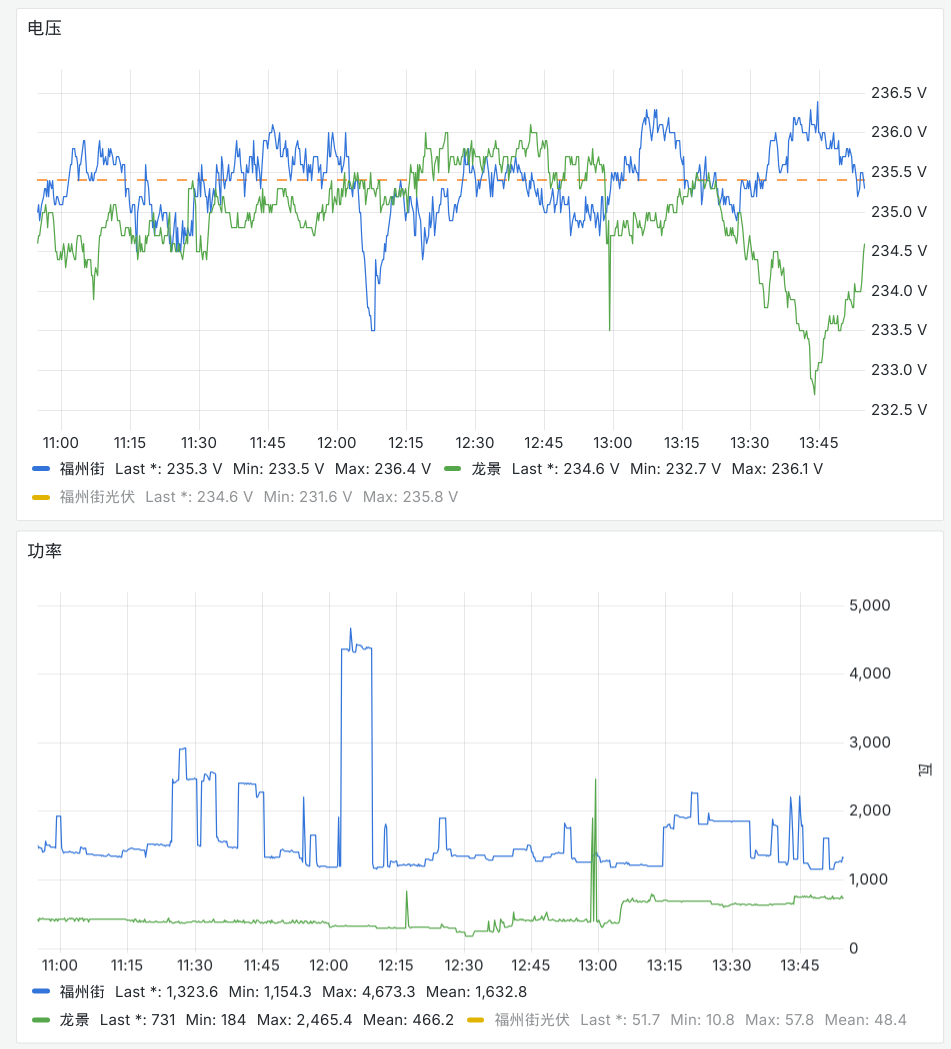Toggle 龙景 series in the 电压 legend

pyautogui.click(x=486, y=469)
